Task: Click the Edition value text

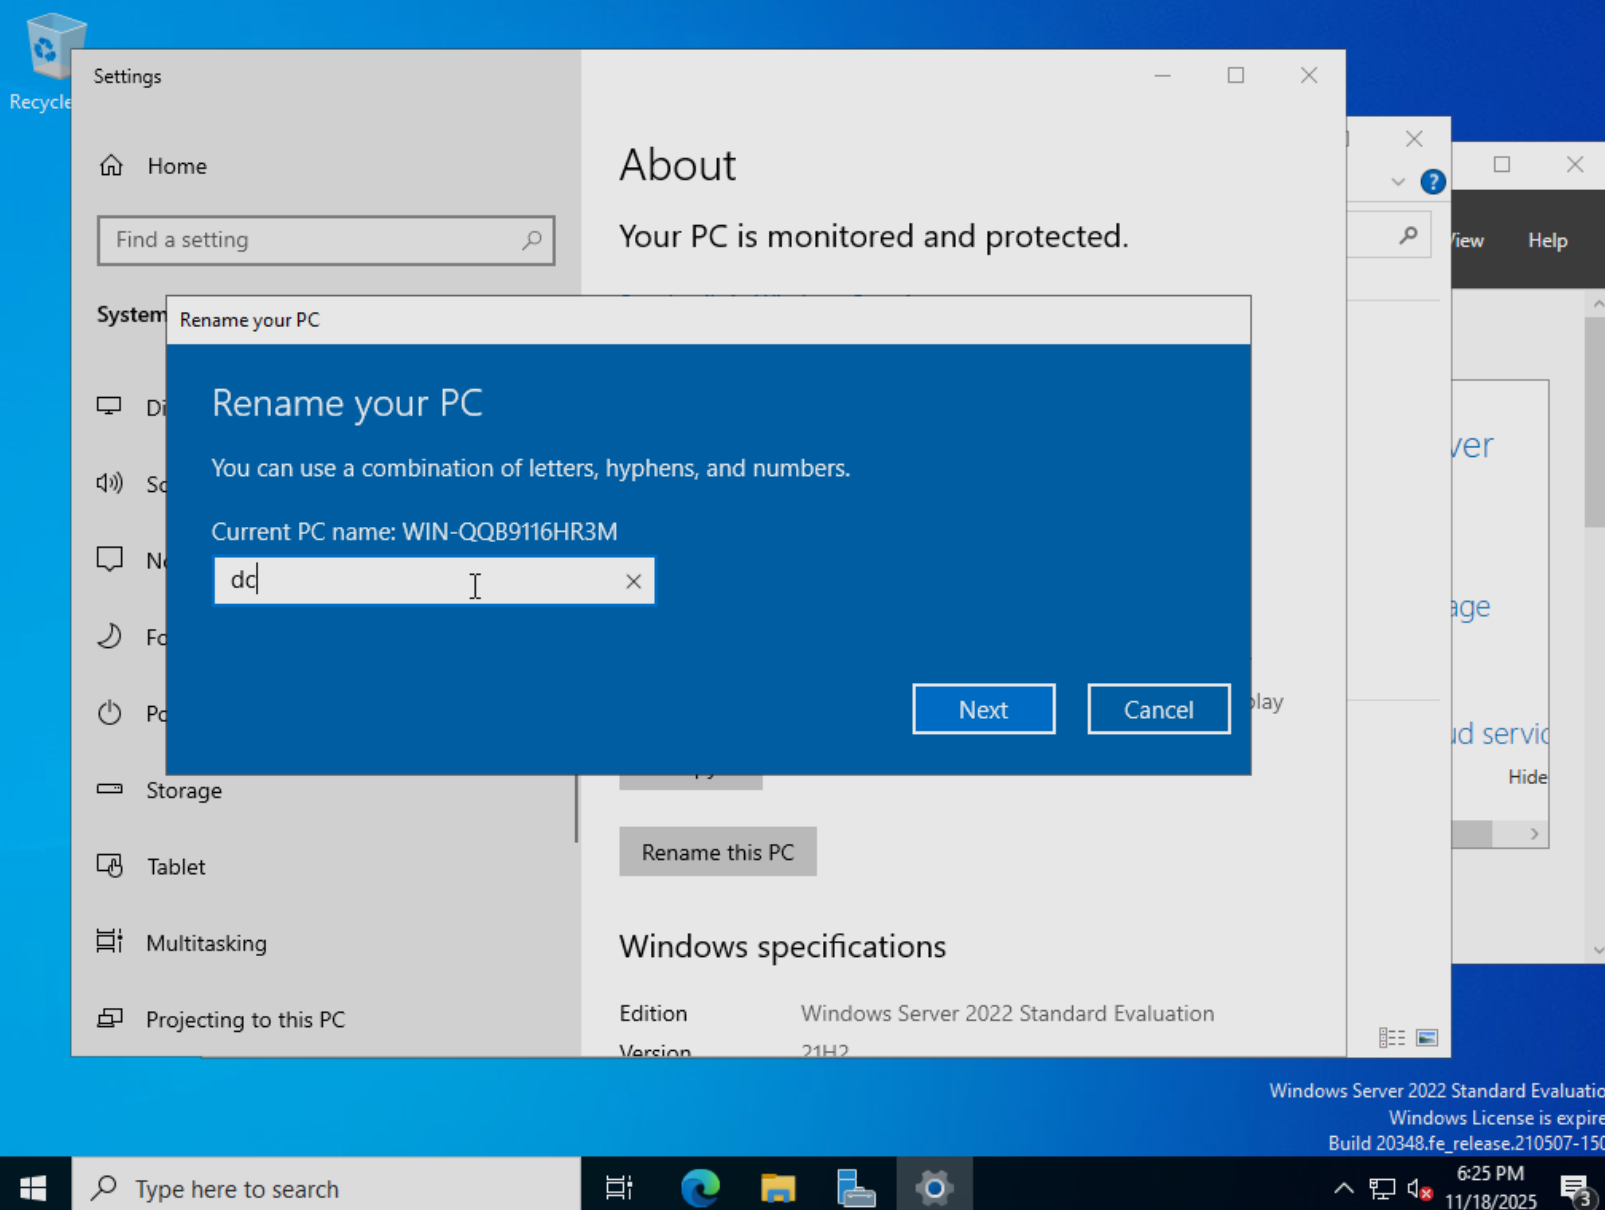Action: (x=1007, y=1013)
